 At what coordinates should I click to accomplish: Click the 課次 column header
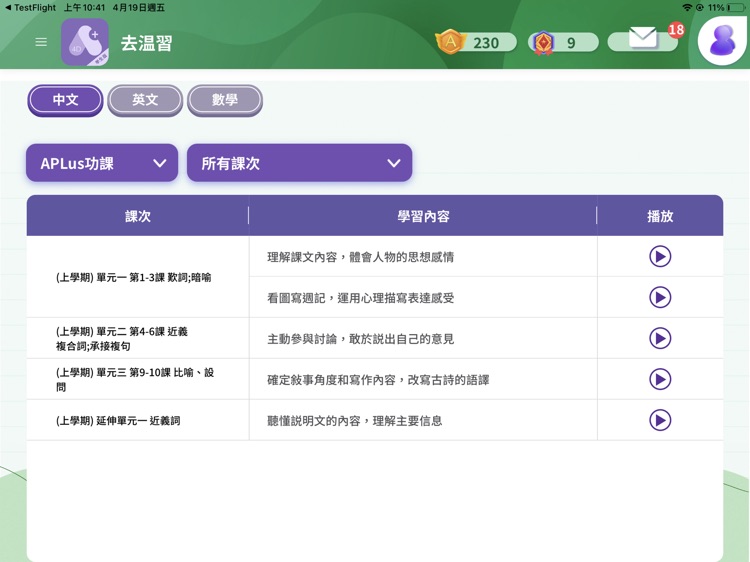point(138,216)
